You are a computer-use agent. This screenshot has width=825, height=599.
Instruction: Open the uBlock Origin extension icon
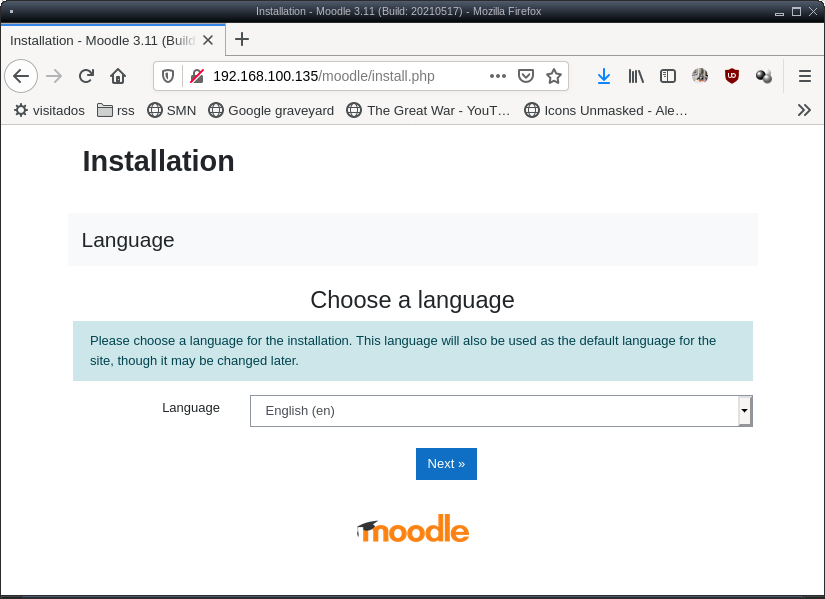tap(732, 76)
